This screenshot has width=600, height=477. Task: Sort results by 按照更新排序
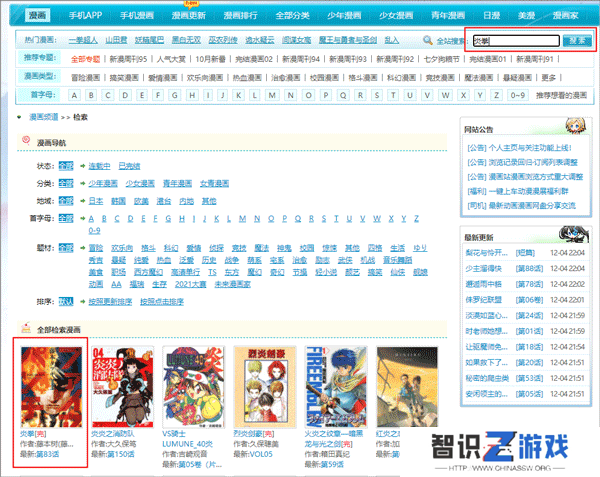point(110,302)
